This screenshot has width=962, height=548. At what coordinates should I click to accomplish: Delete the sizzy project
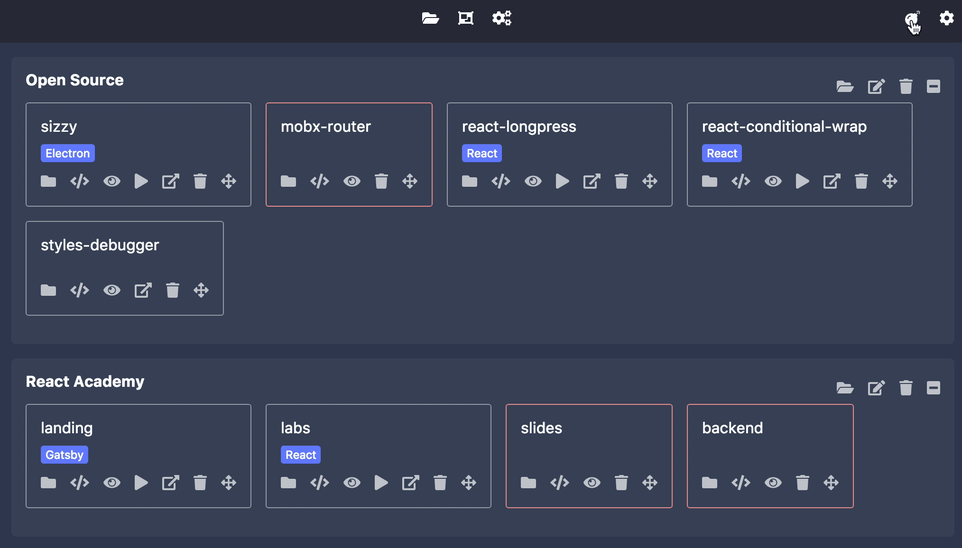(200, 181)
